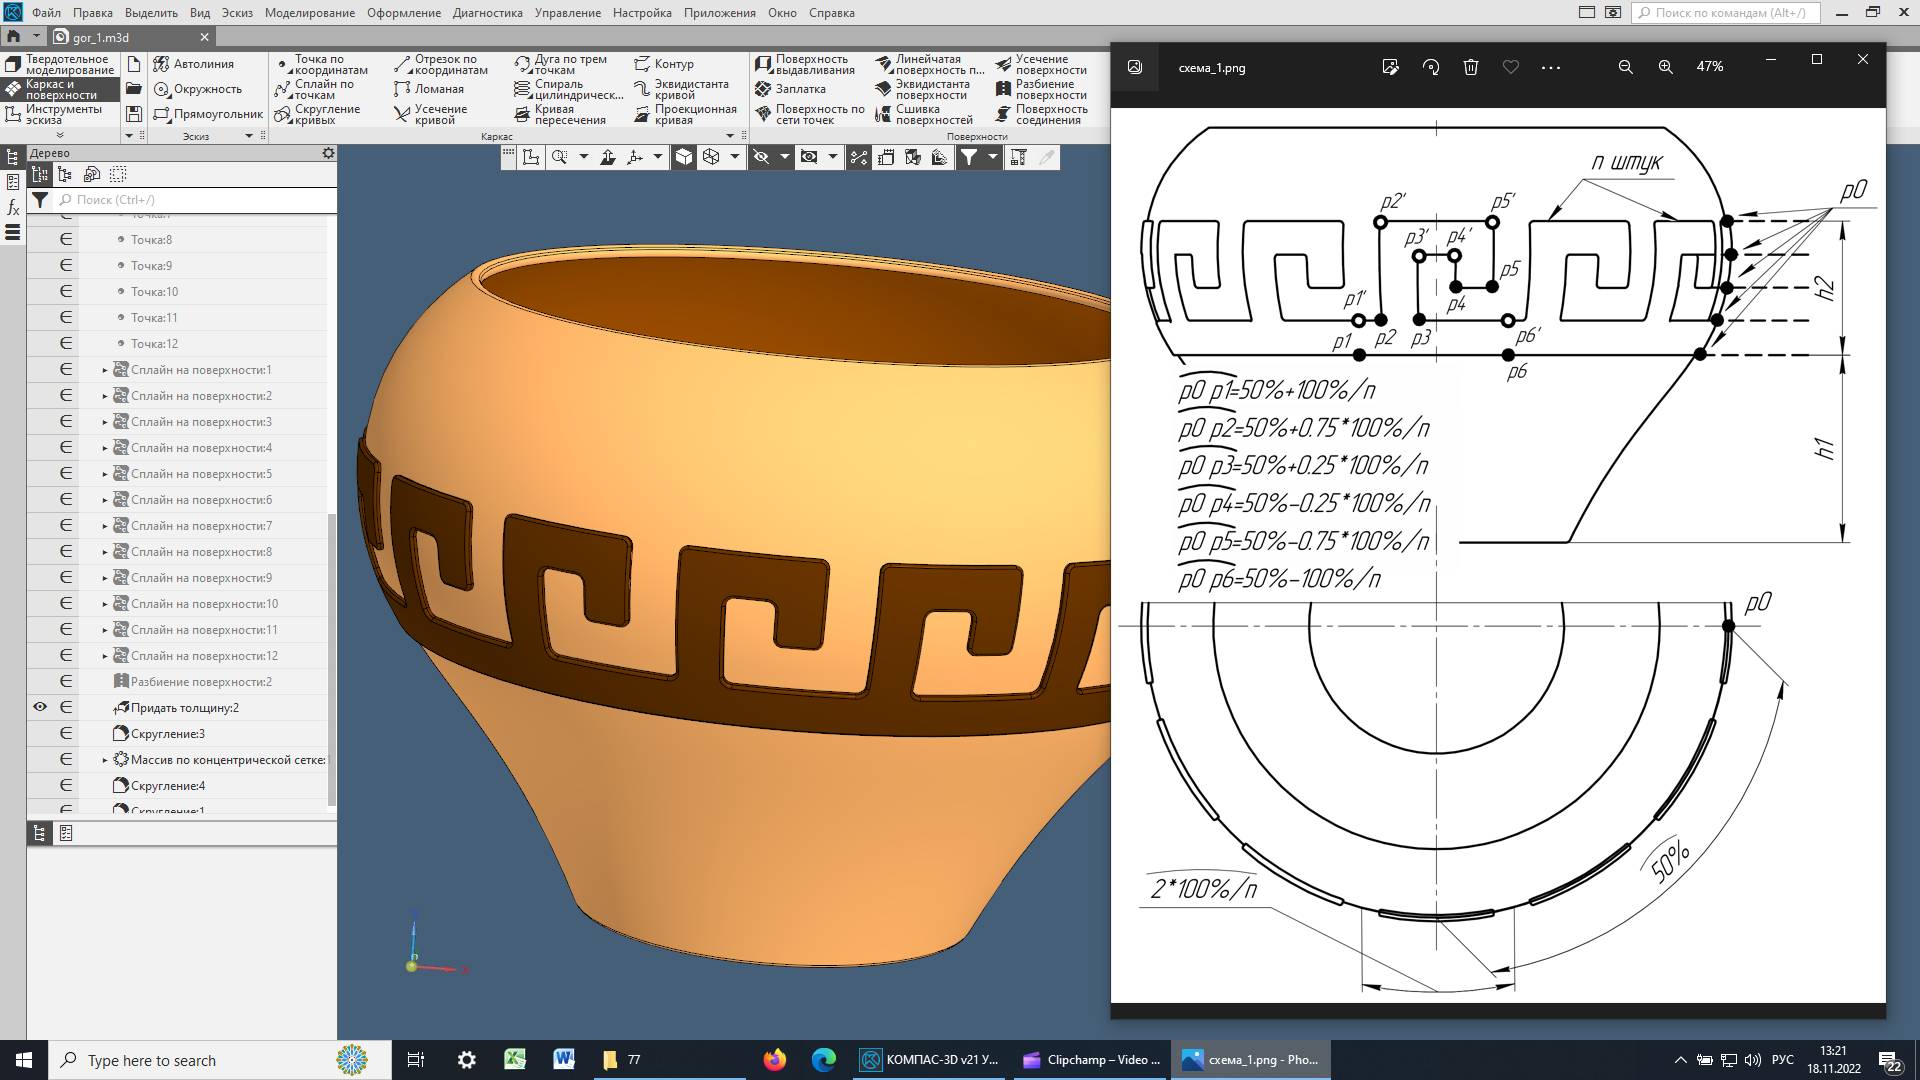Viewport: 1920px width, 1080px height.
Task: Rotate image in photo viewer
Action: (1431, 67)
